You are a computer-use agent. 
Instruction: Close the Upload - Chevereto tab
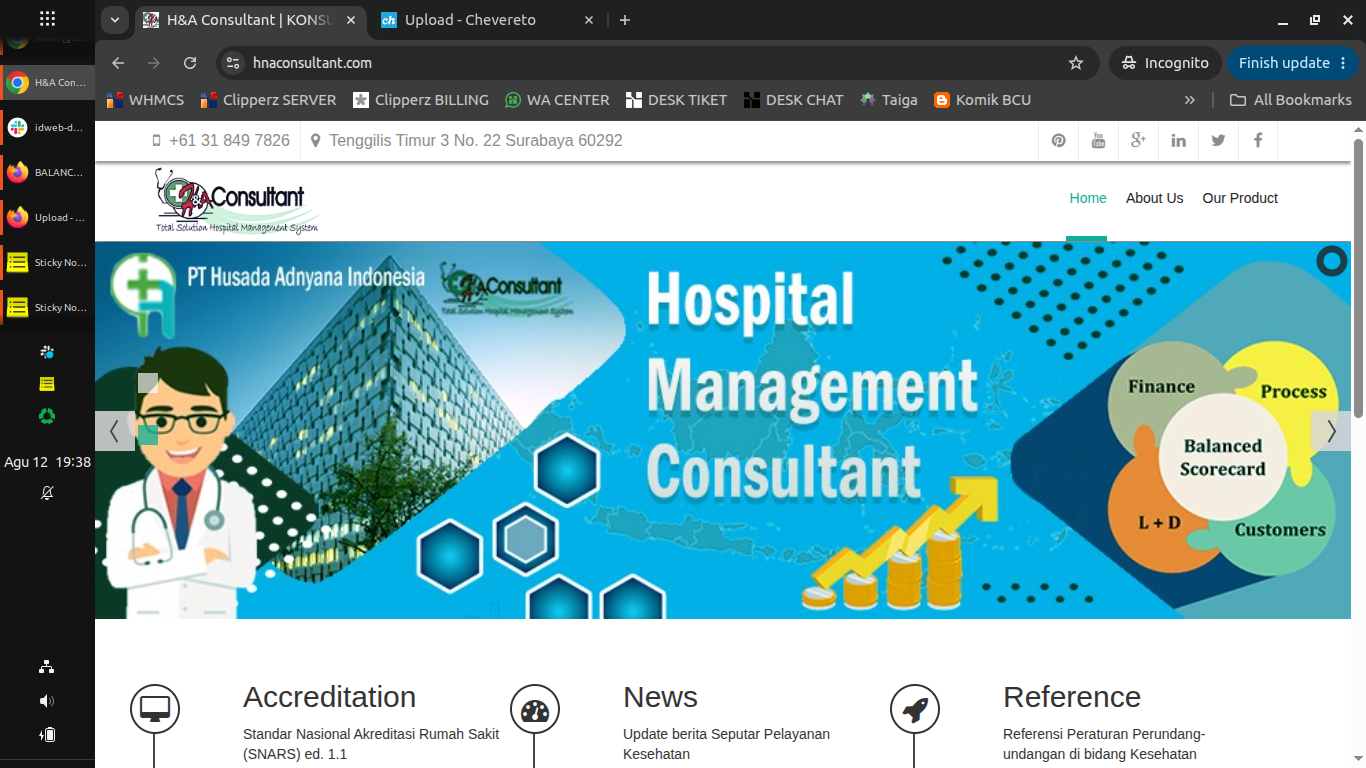[x=589, y=20]
